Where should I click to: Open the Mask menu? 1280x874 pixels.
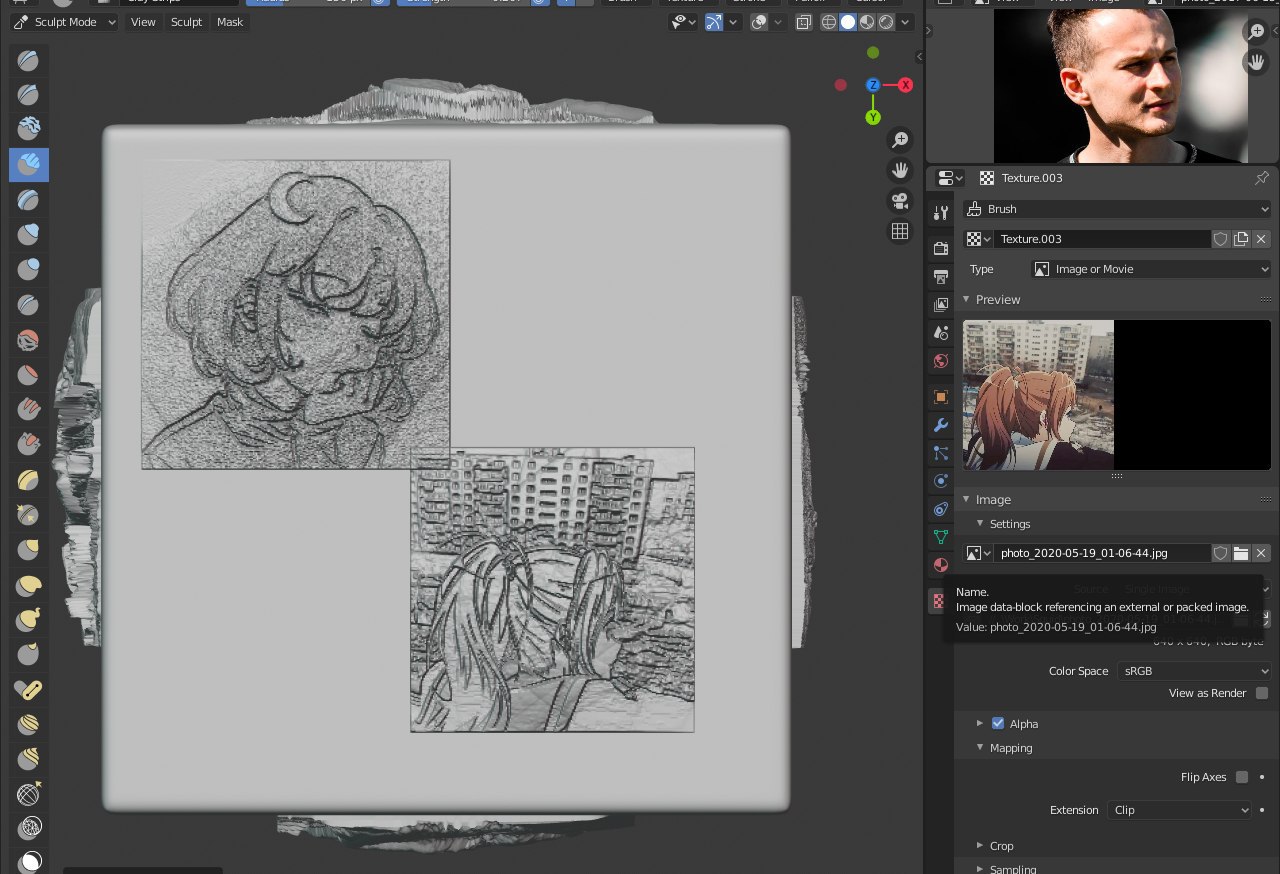click(230, 22)
